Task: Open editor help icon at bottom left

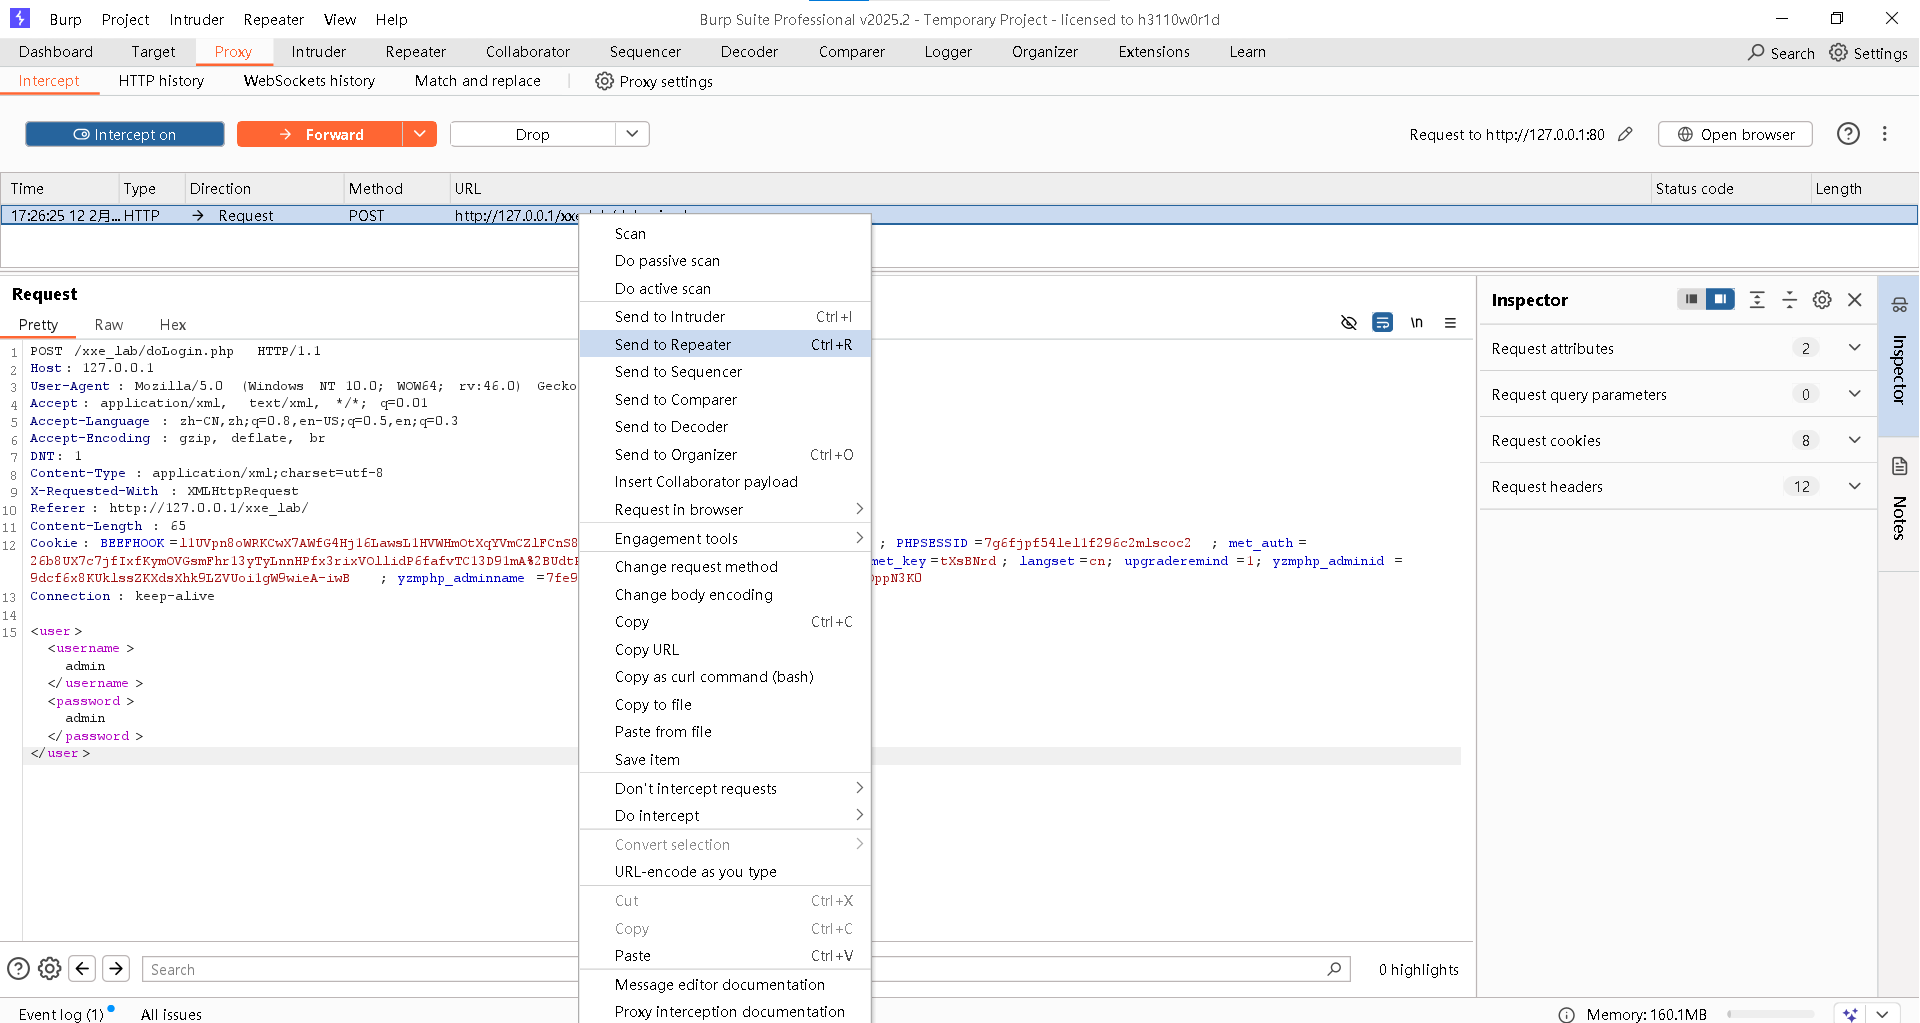Action: 18,968
